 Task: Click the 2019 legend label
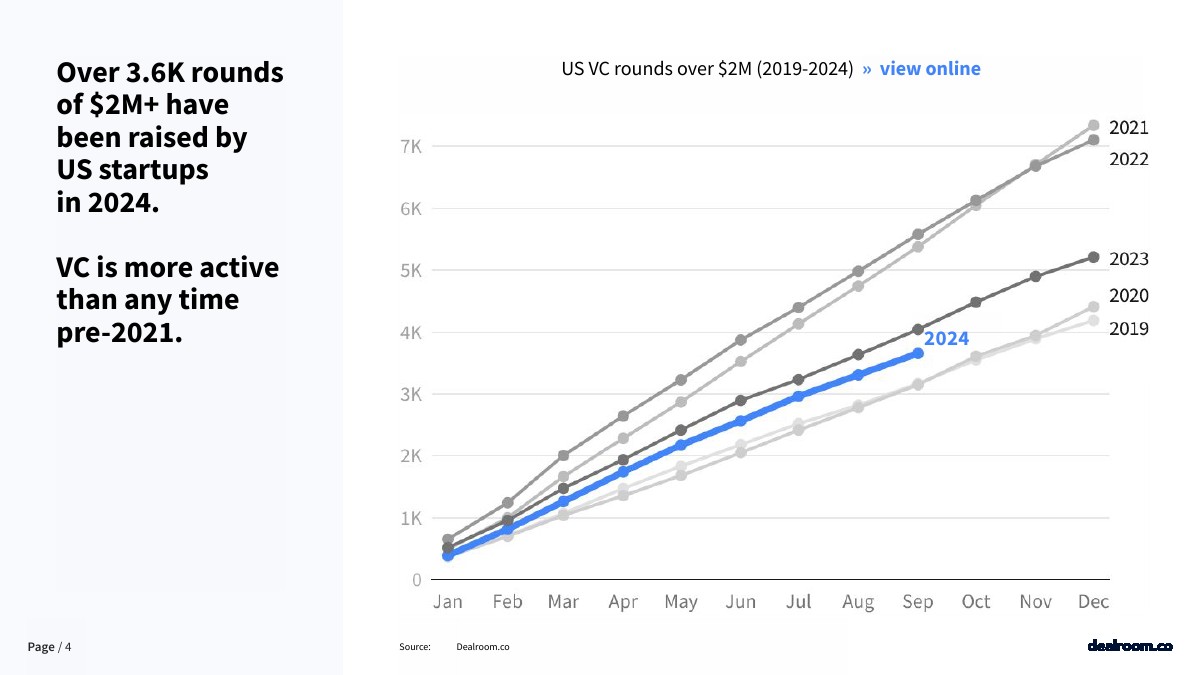(1129, 329)
